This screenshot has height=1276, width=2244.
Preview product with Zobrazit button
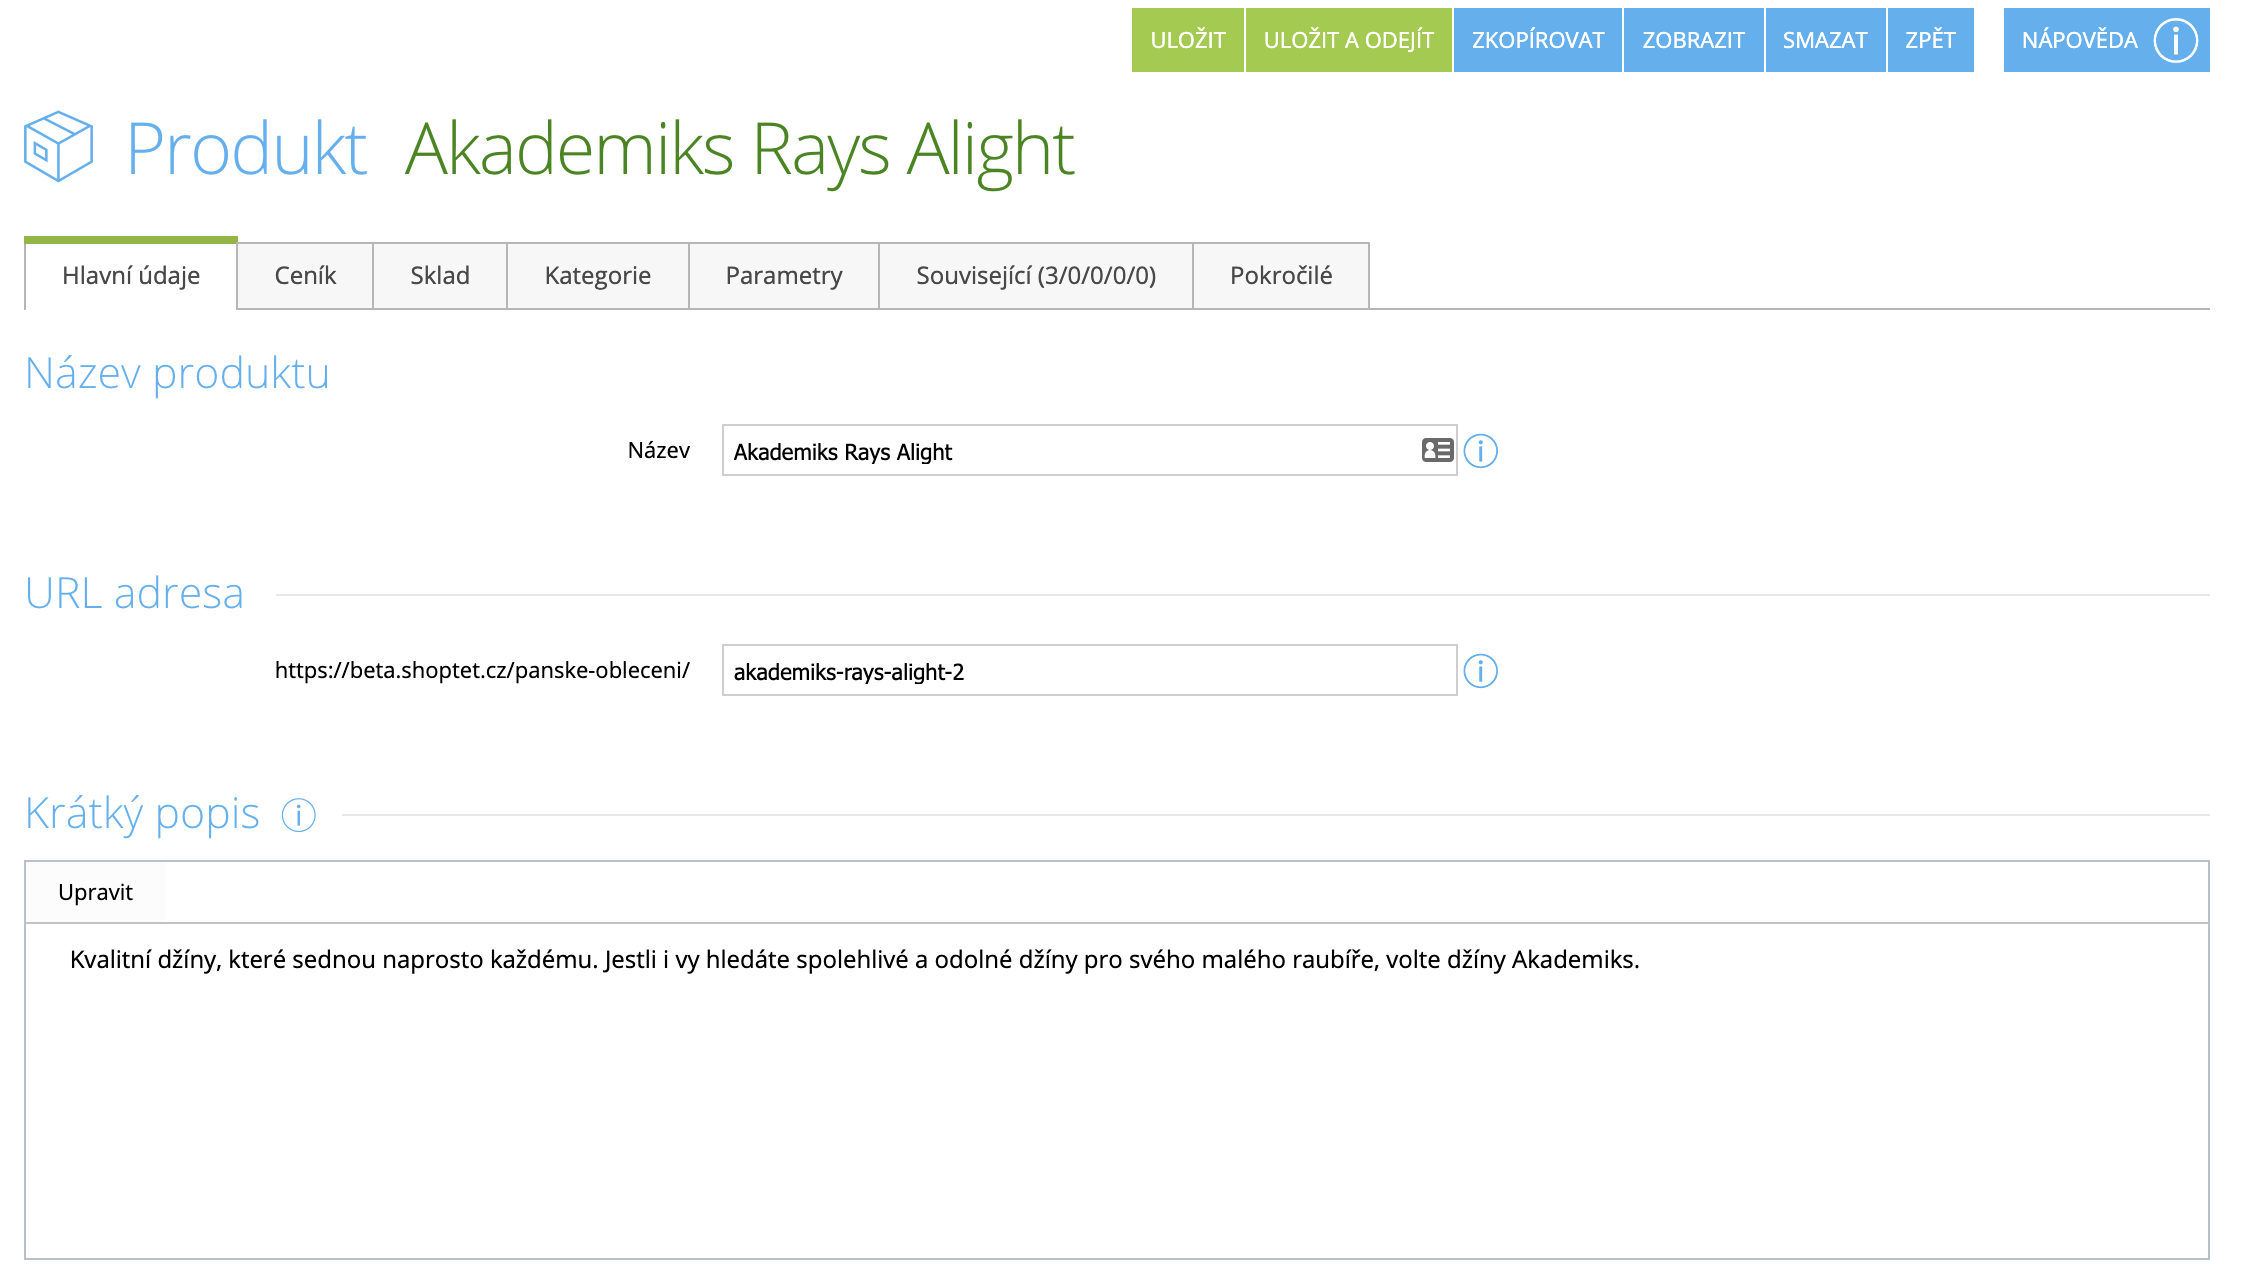pyautogui.click(x=1693, y=40)
